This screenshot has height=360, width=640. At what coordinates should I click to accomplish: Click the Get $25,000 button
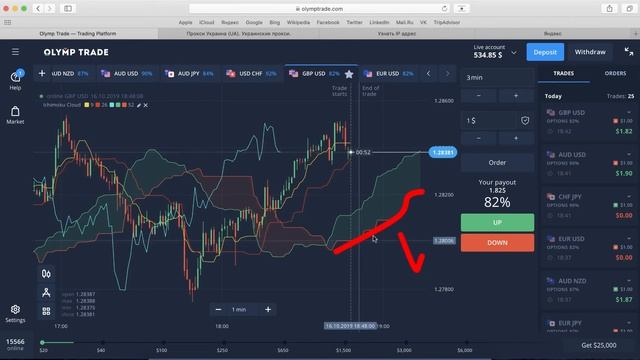point(599,345)
